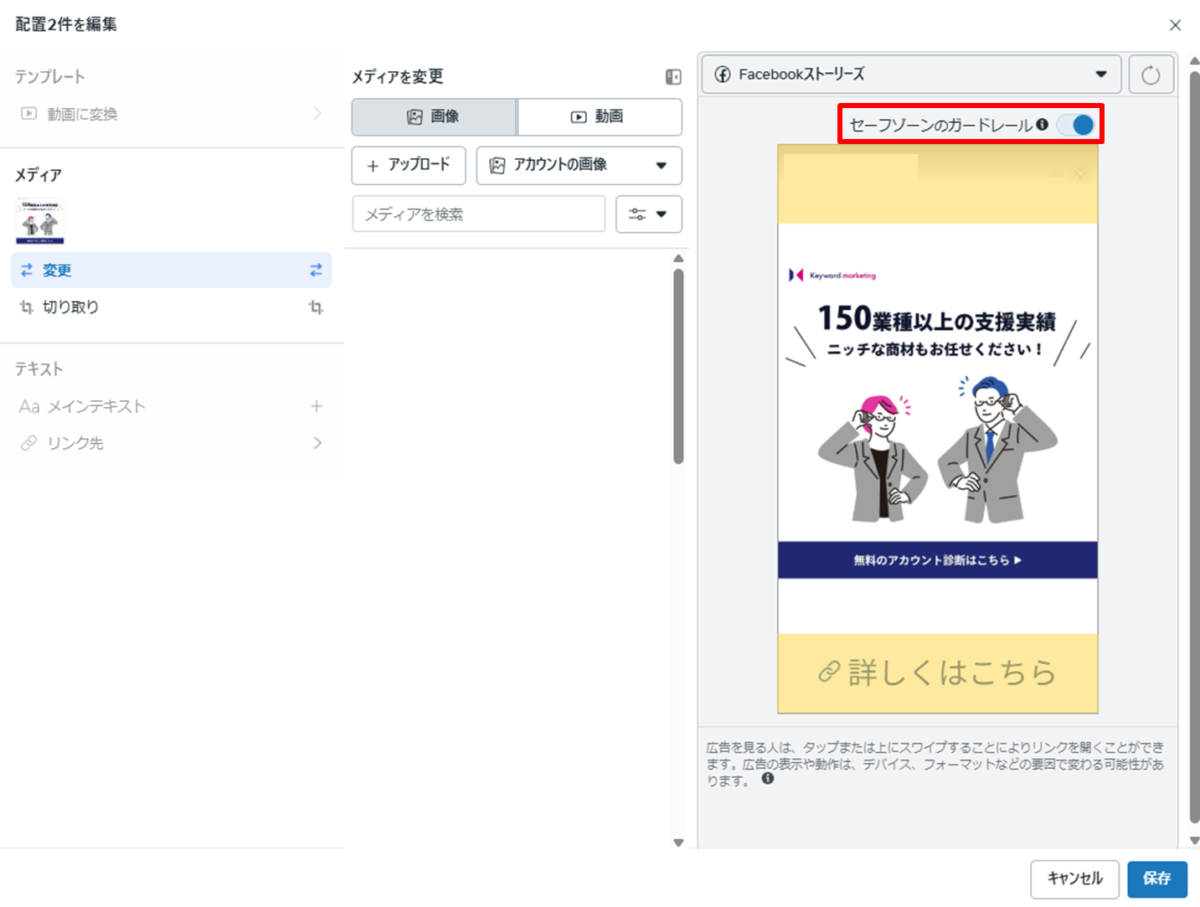Viewport: 1200px width, 907px height.
Task: Expand the リンク先 chevron
Action: tap(317, 443)
